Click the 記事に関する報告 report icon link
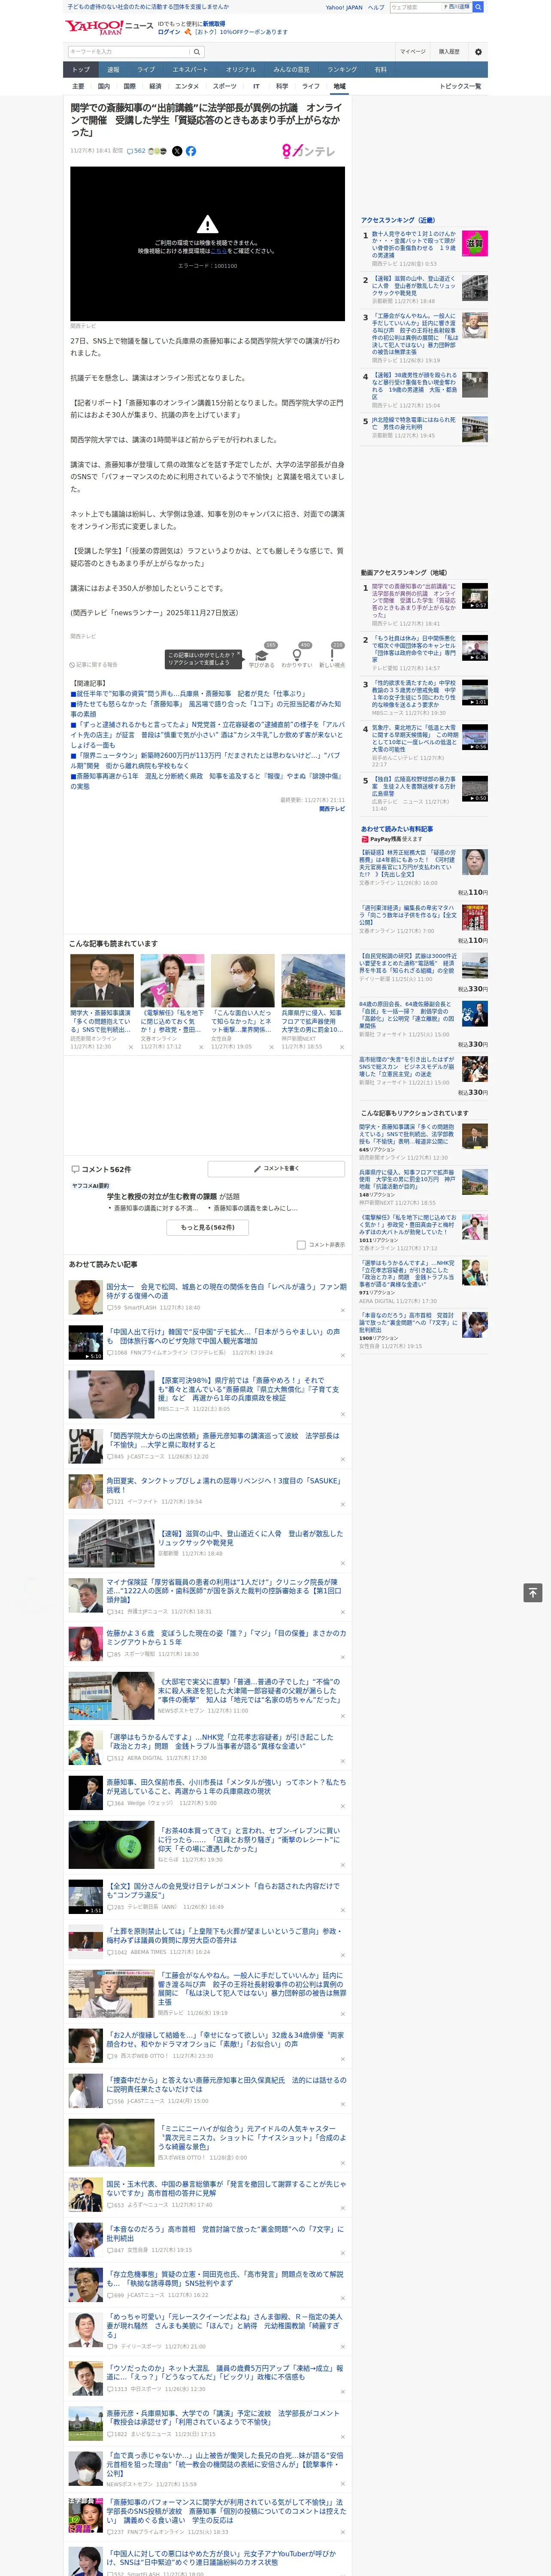 (94, 664)
